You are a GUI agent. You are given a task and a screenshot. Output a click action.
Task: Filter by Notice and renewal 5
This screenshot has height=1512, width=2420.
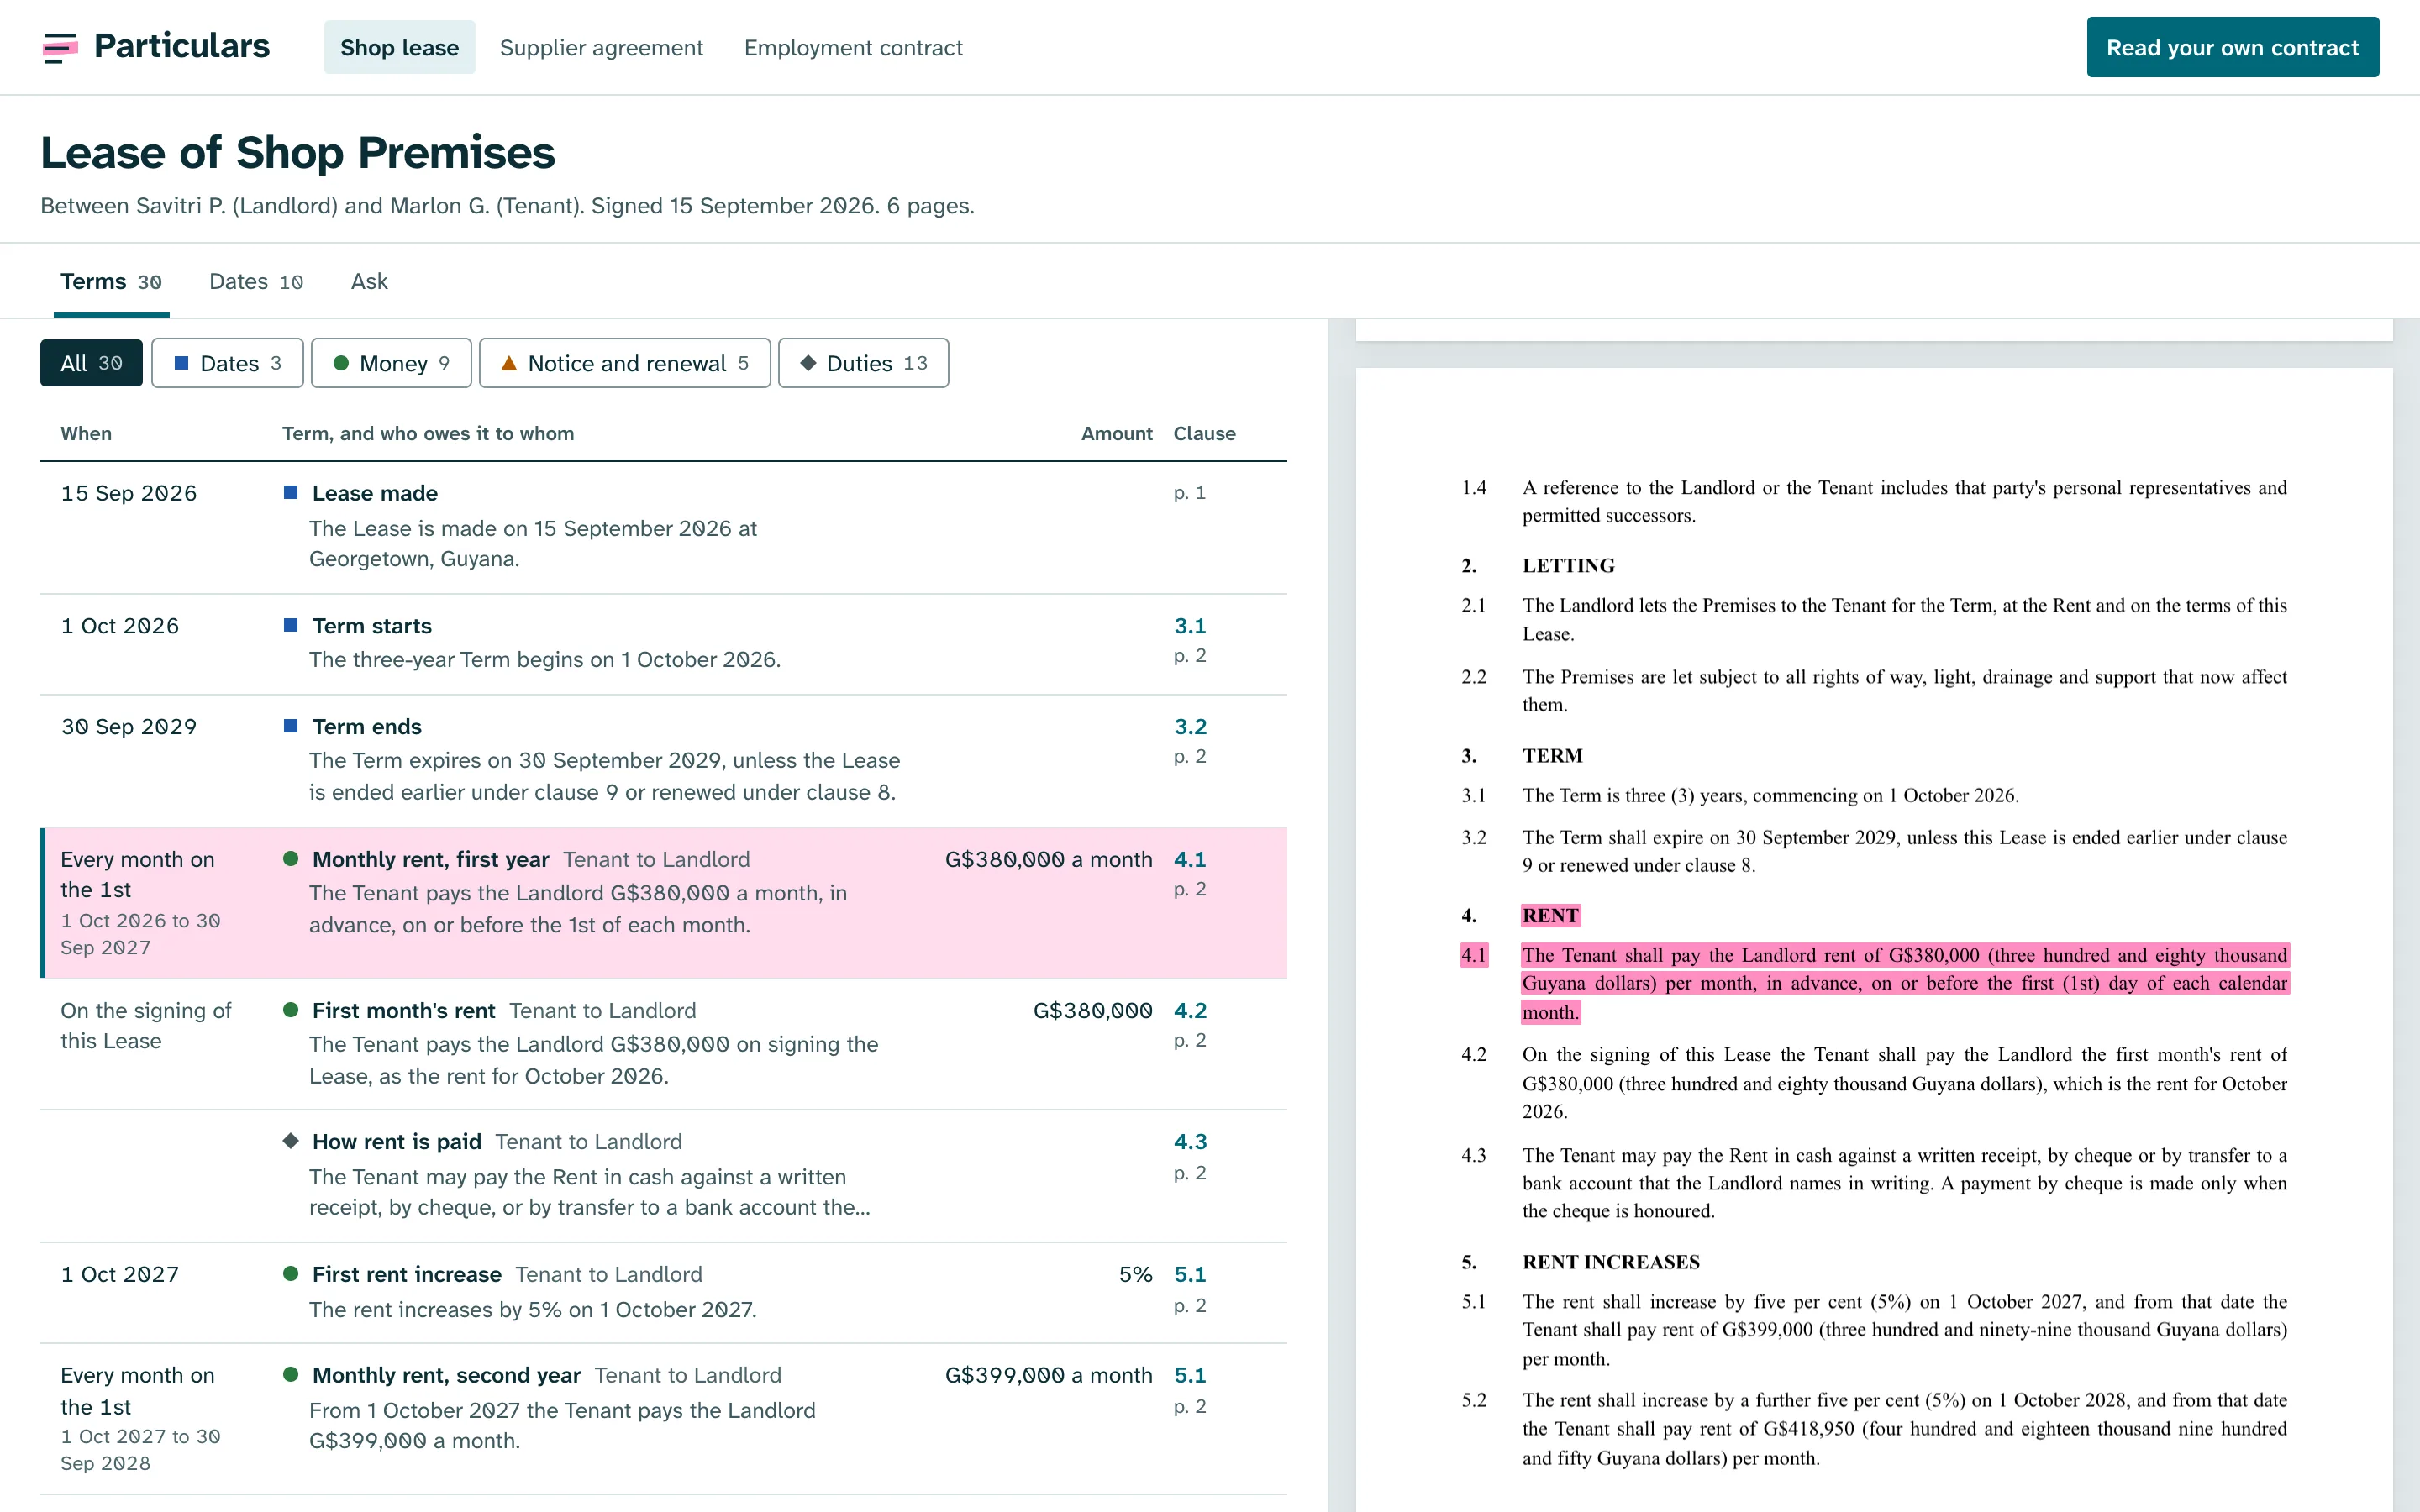pyautogui.click(x=625, y=363)
